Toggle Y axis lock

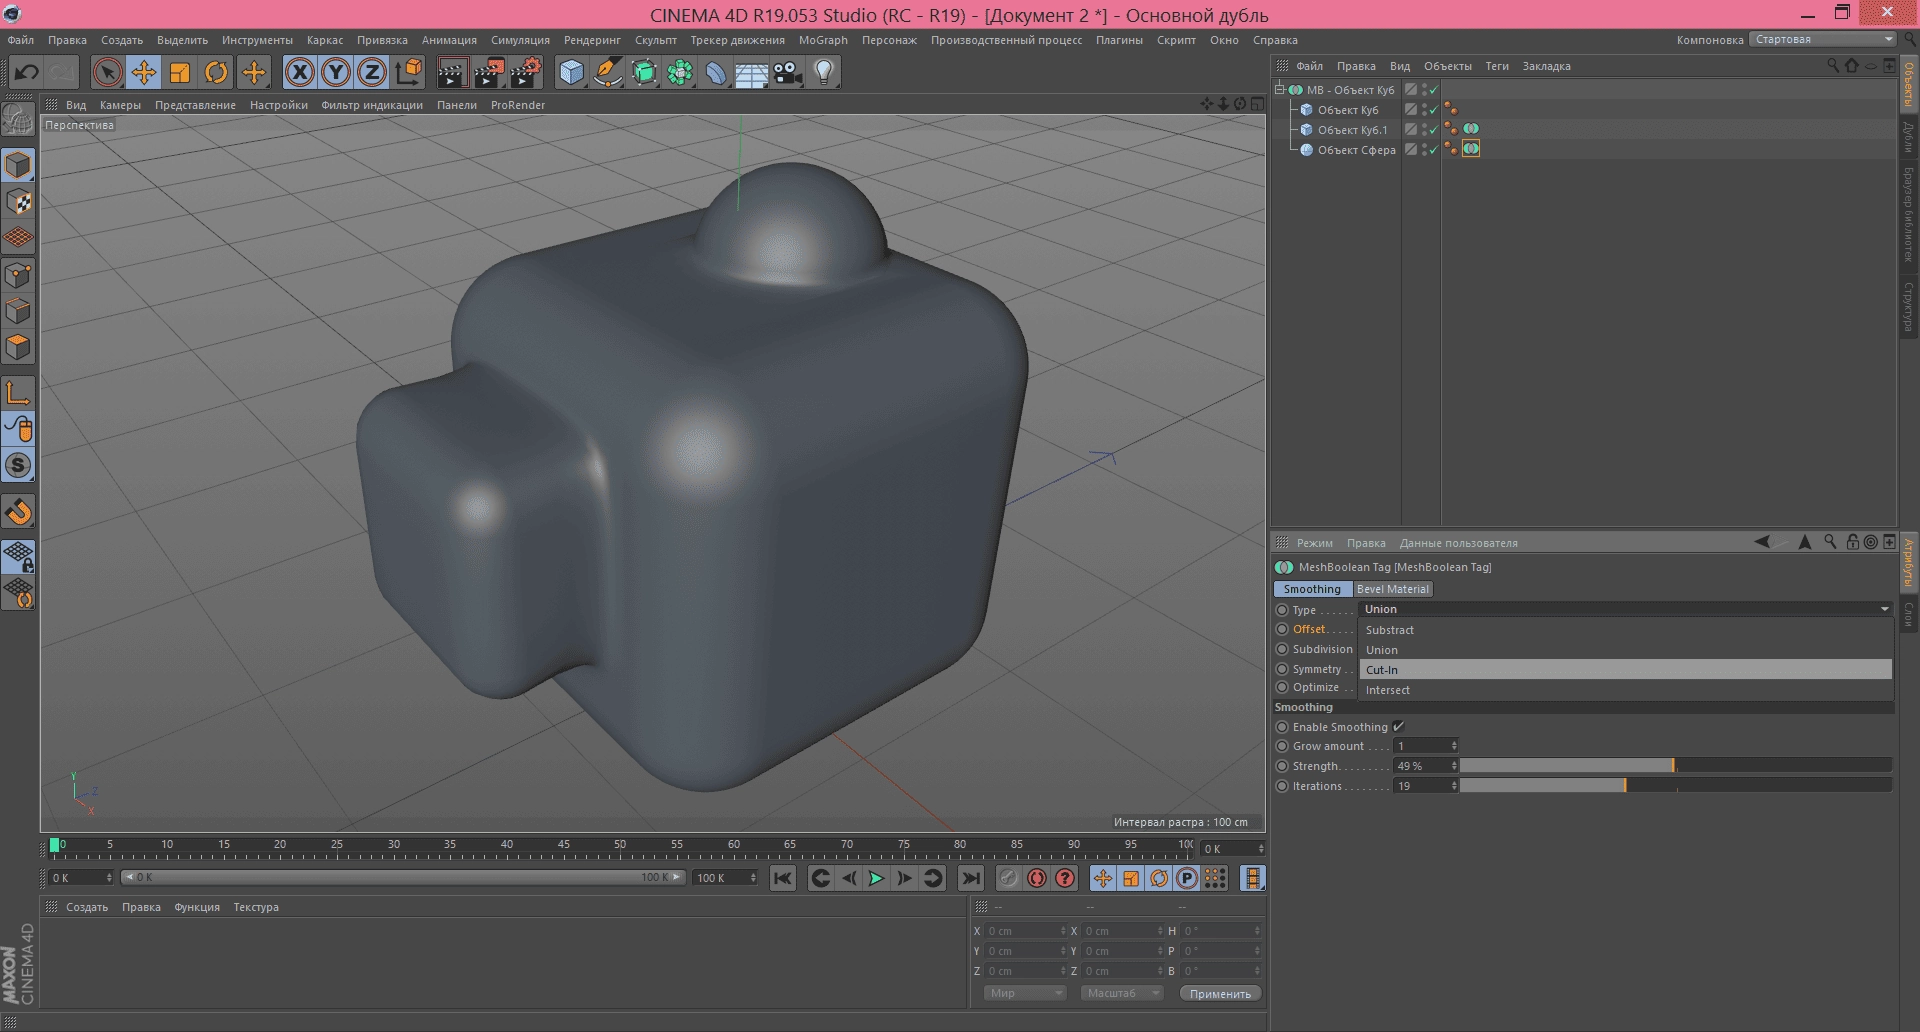click(x=336, y=72)
